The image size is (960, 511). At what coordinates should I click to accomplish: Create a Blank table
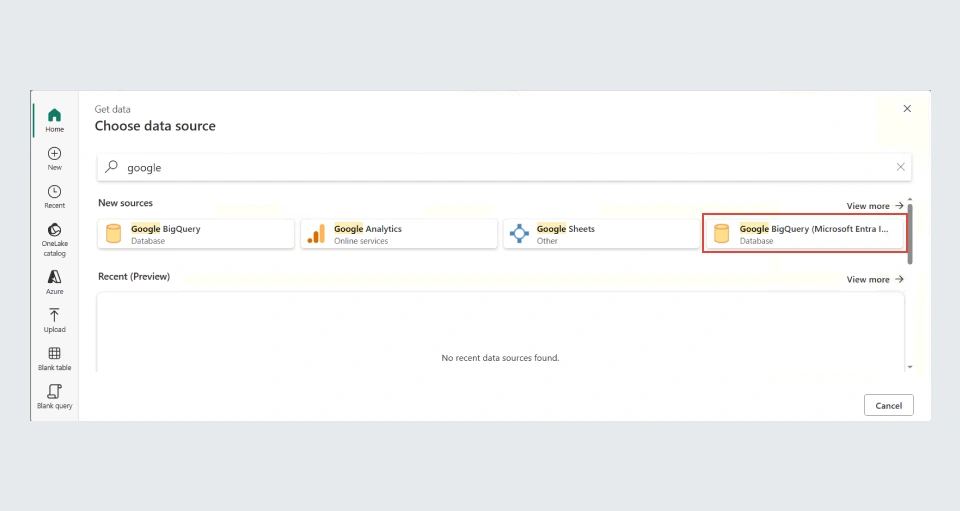(54, 359)
